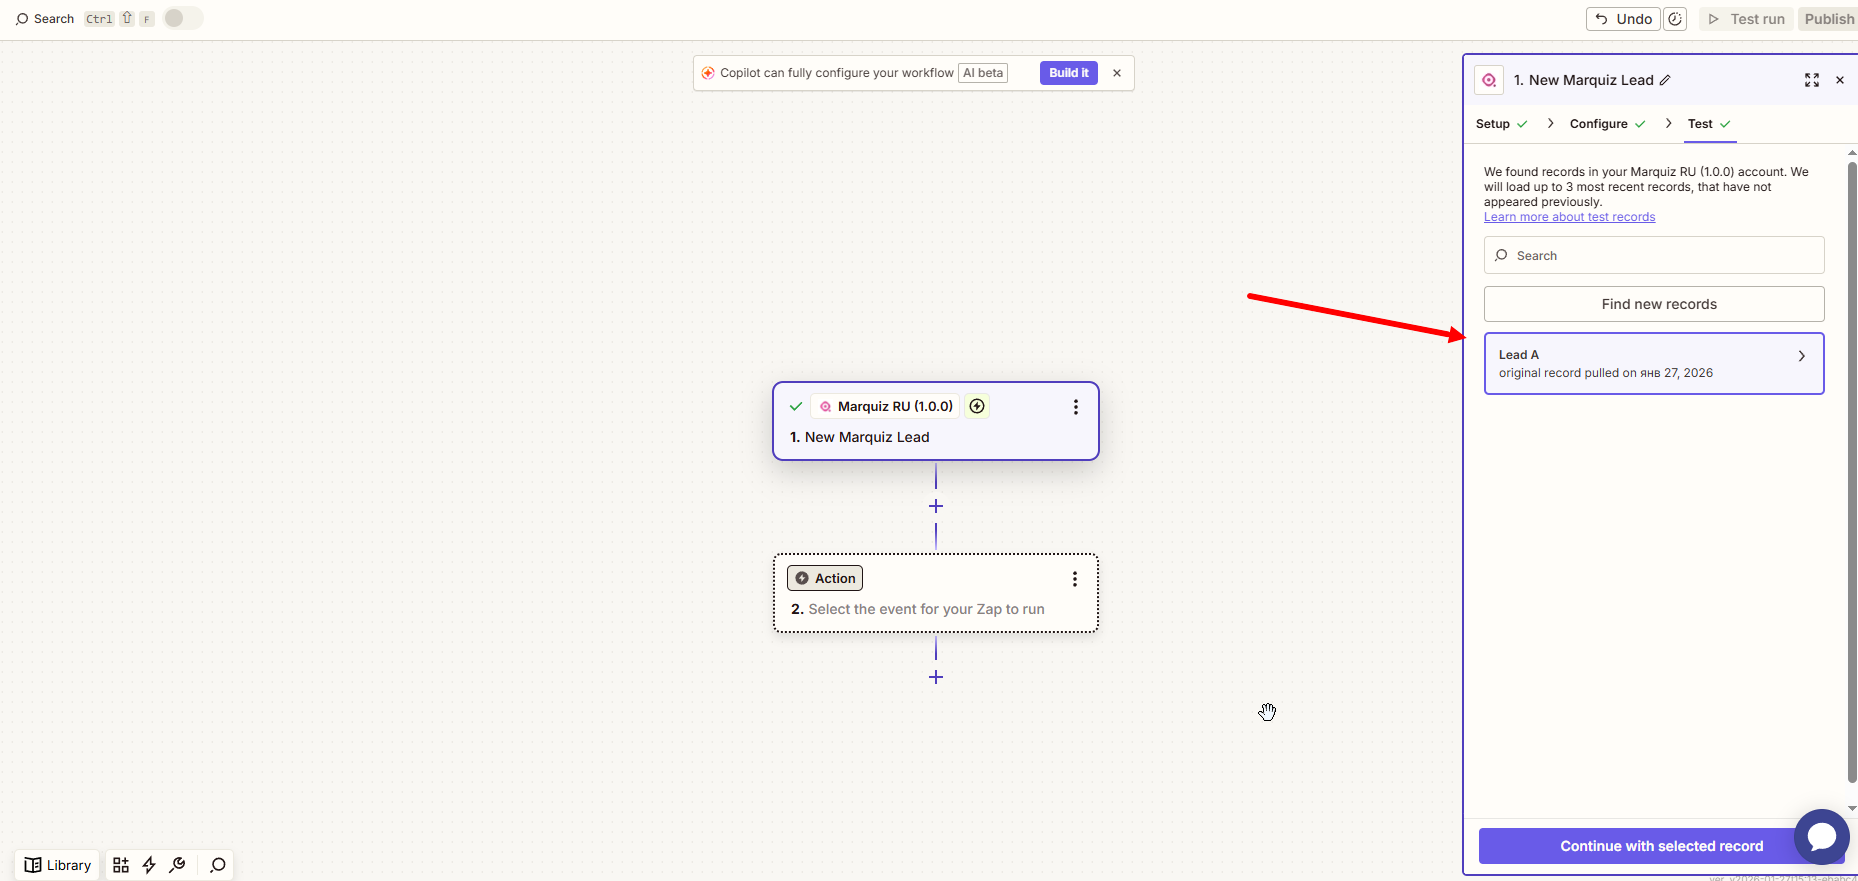
Task: Expand the side panel to full screen
Action: tap(1811, 80)
